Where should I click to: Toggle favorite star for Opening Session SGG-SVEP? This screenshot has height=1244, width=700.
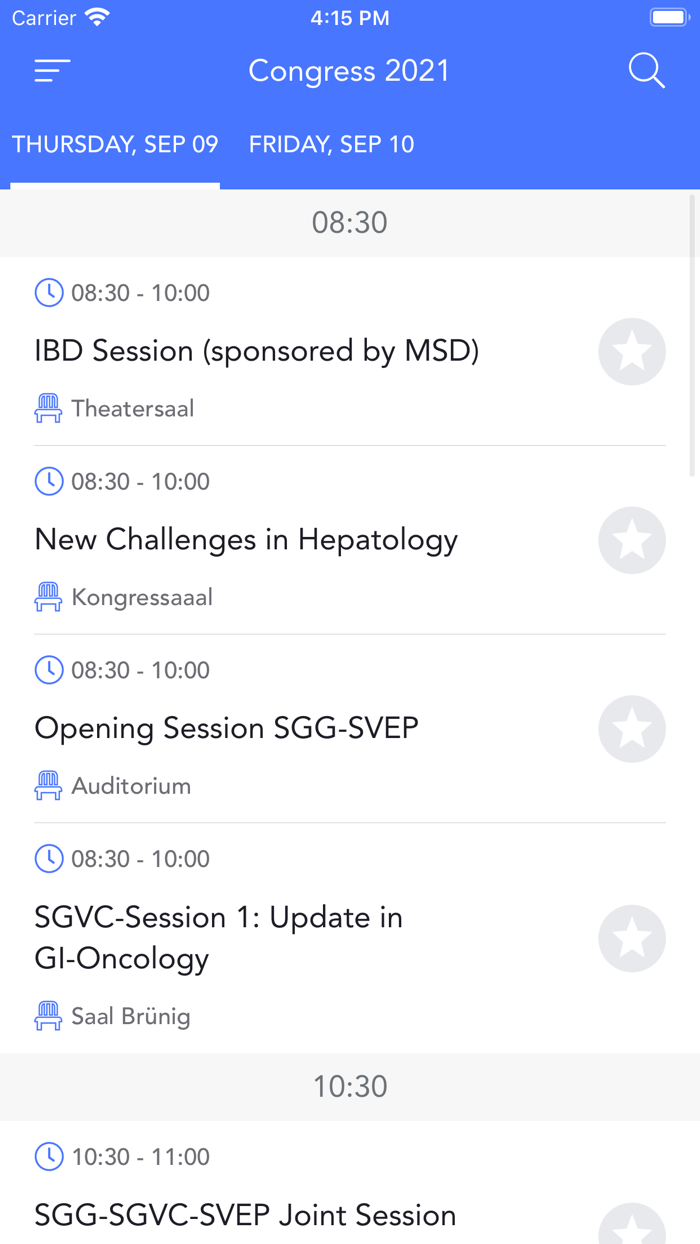click(x=632, y=729)
